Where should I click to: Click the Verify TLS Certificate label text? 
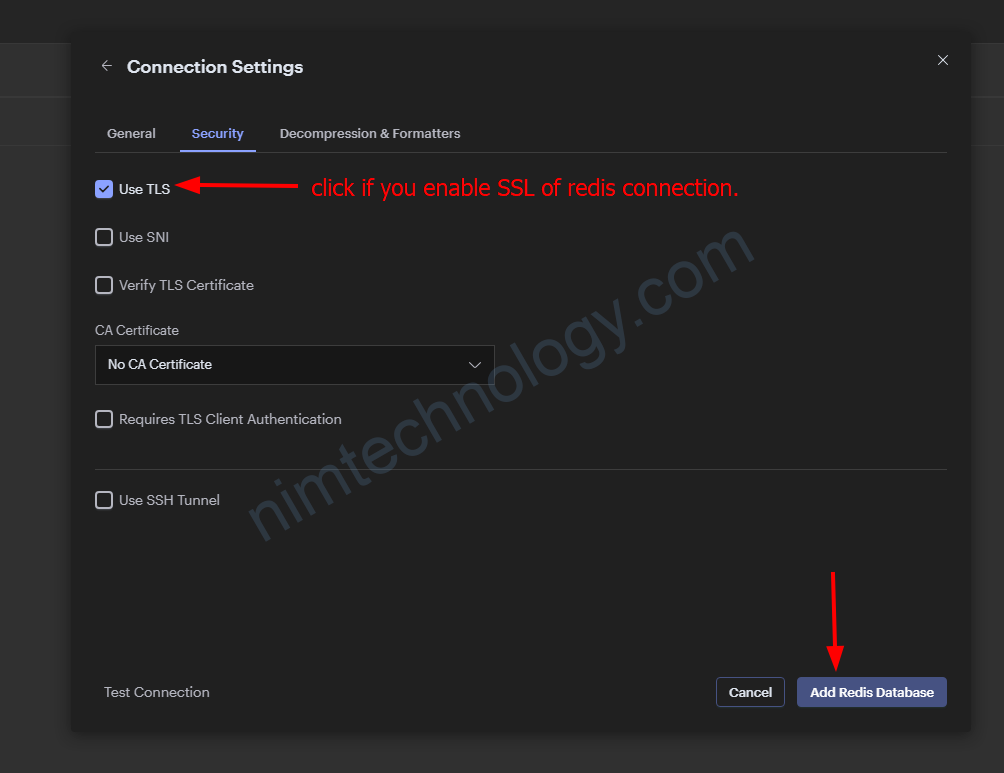click(186, 285)
